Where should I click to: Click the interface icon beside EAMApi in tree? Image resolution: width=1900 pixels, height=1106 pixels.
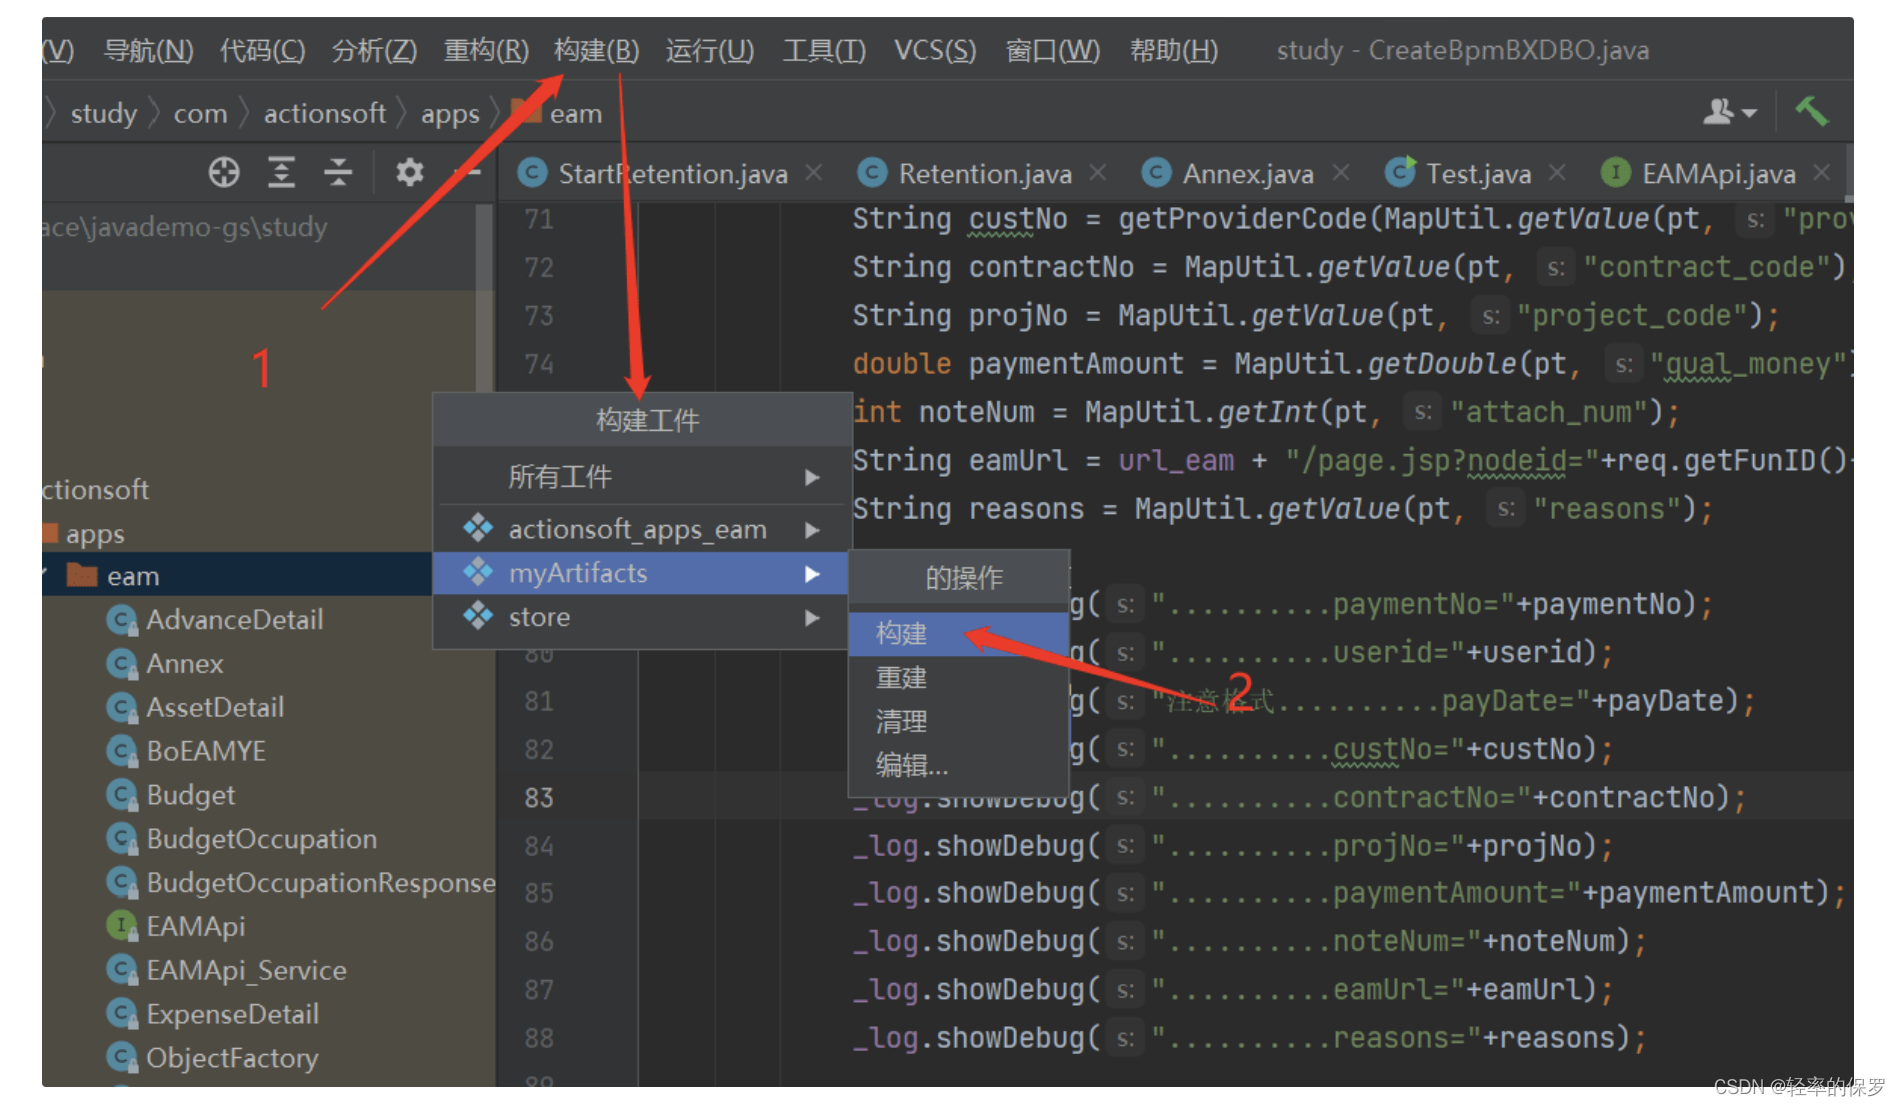coord(122,926)
